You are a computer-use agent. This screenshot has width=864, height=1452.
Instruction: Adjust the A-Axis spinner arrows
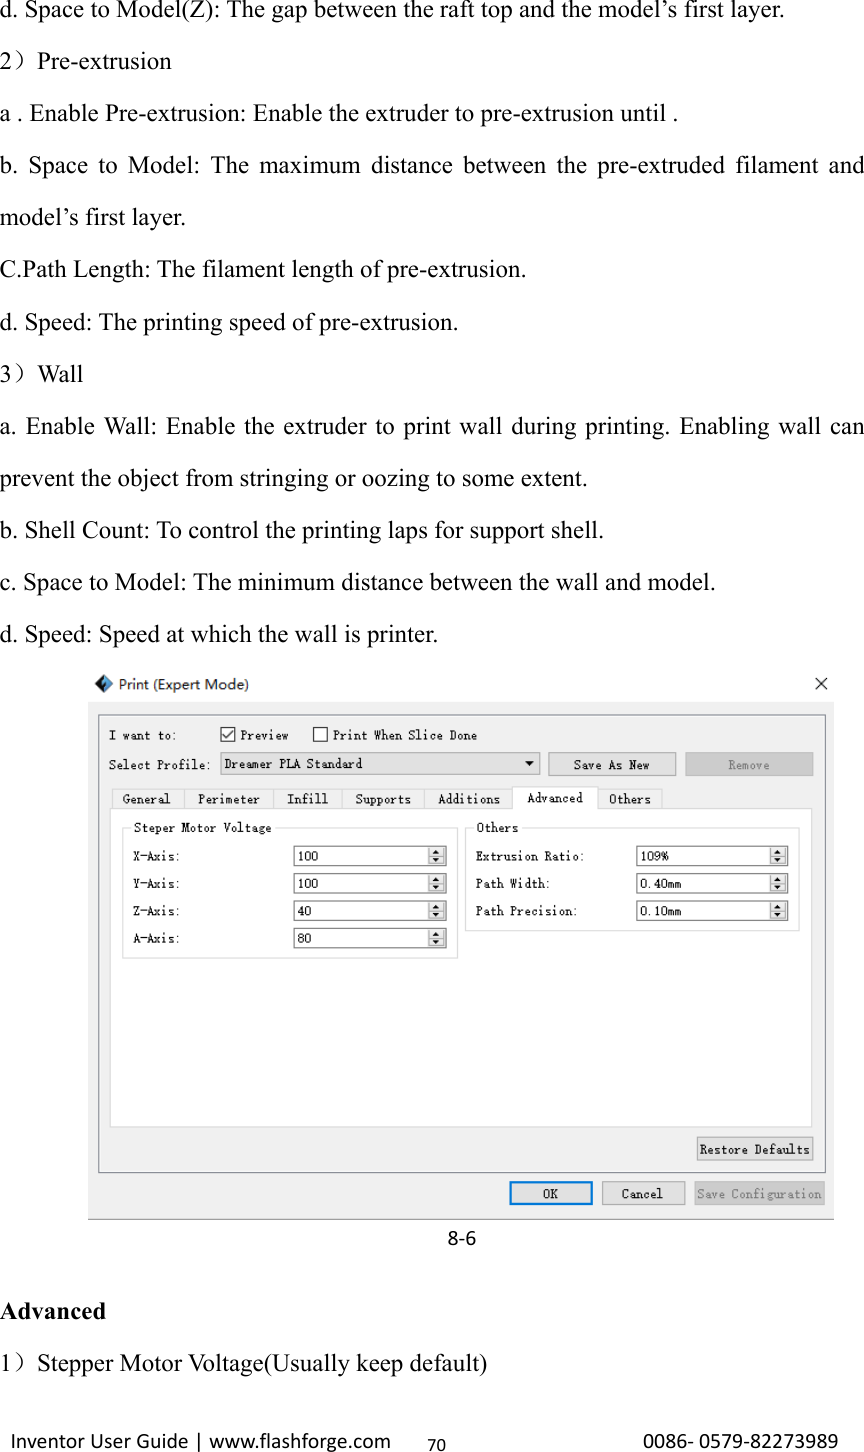[x=436, y=938]
